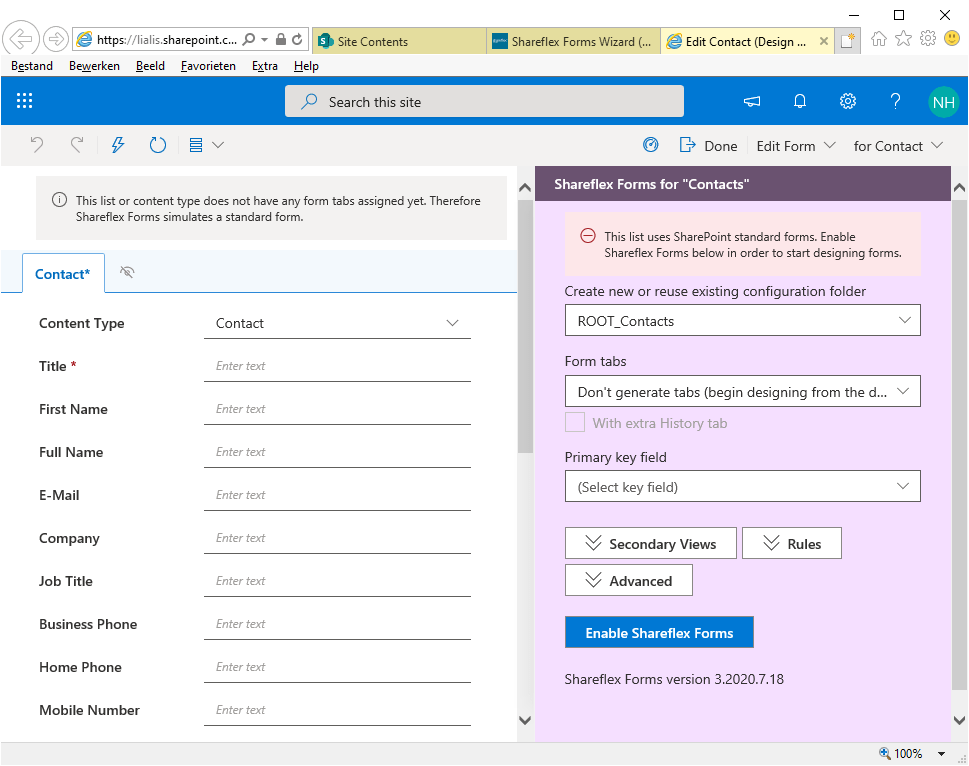Expand the Secondary Views section
This screenshot has height=766, width=969.
coord(651,544)
